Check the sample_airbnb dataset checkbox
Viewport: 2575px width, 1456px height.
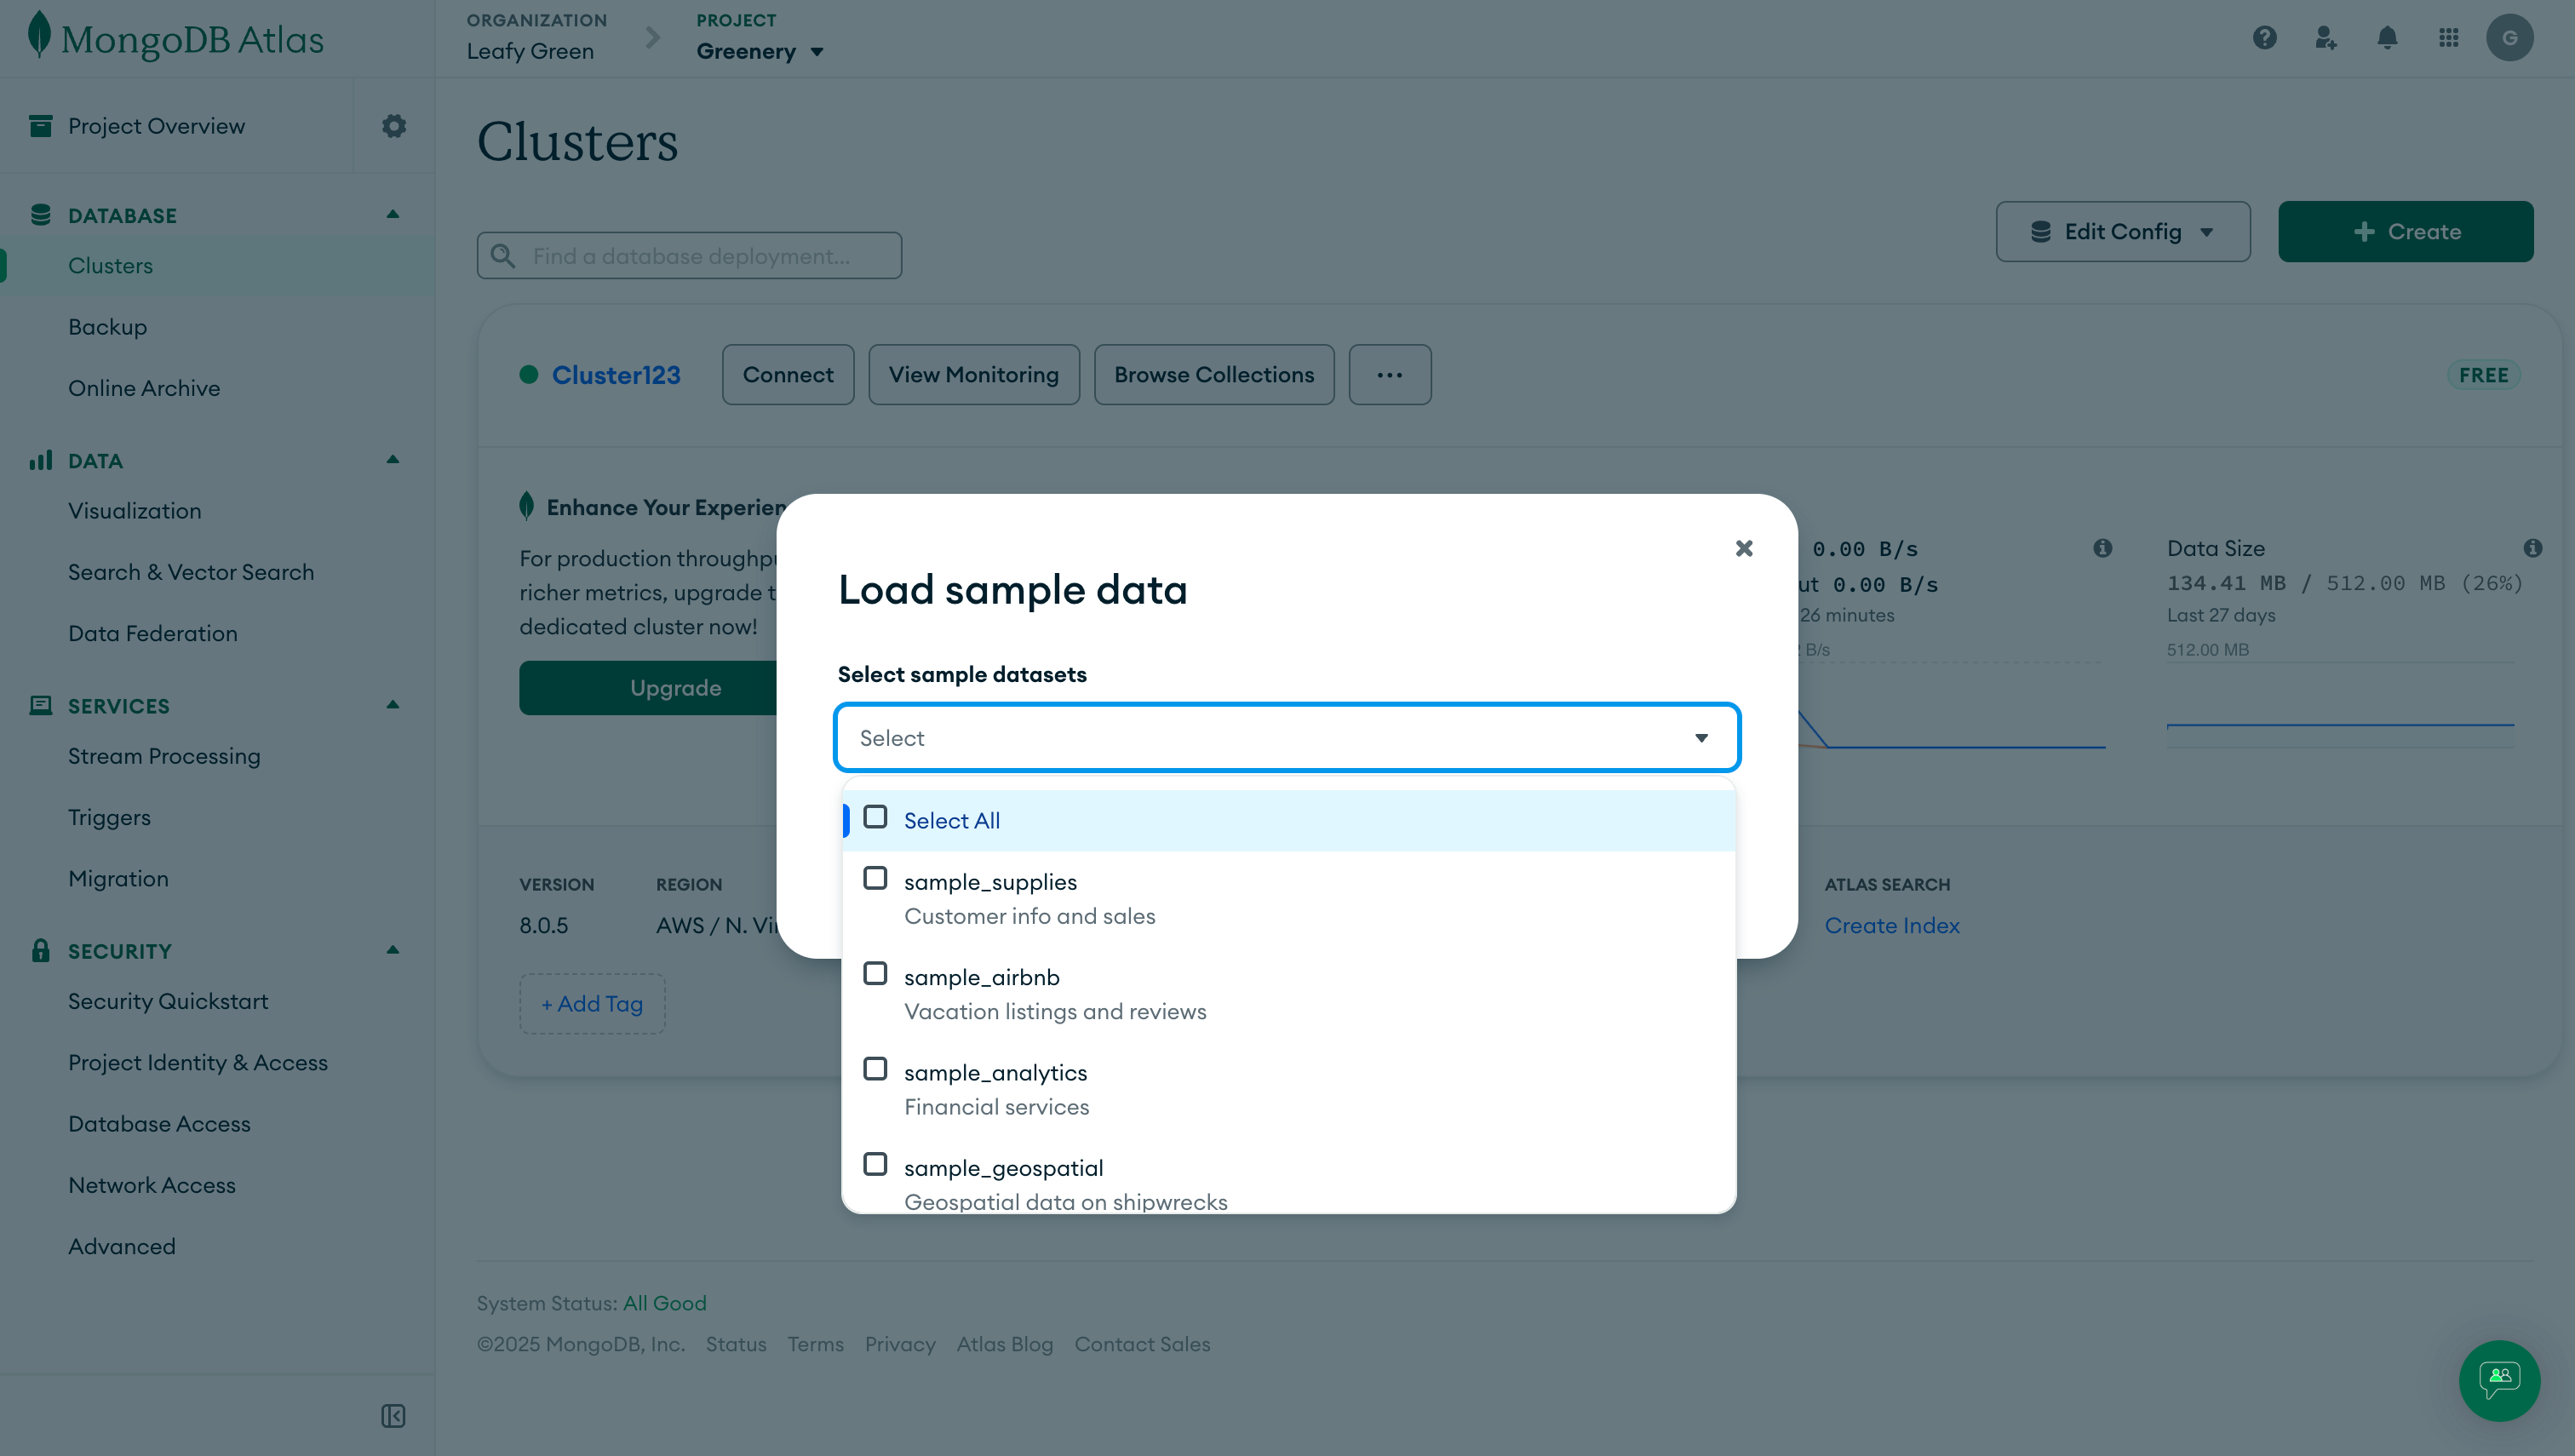(x=875, y=974)
